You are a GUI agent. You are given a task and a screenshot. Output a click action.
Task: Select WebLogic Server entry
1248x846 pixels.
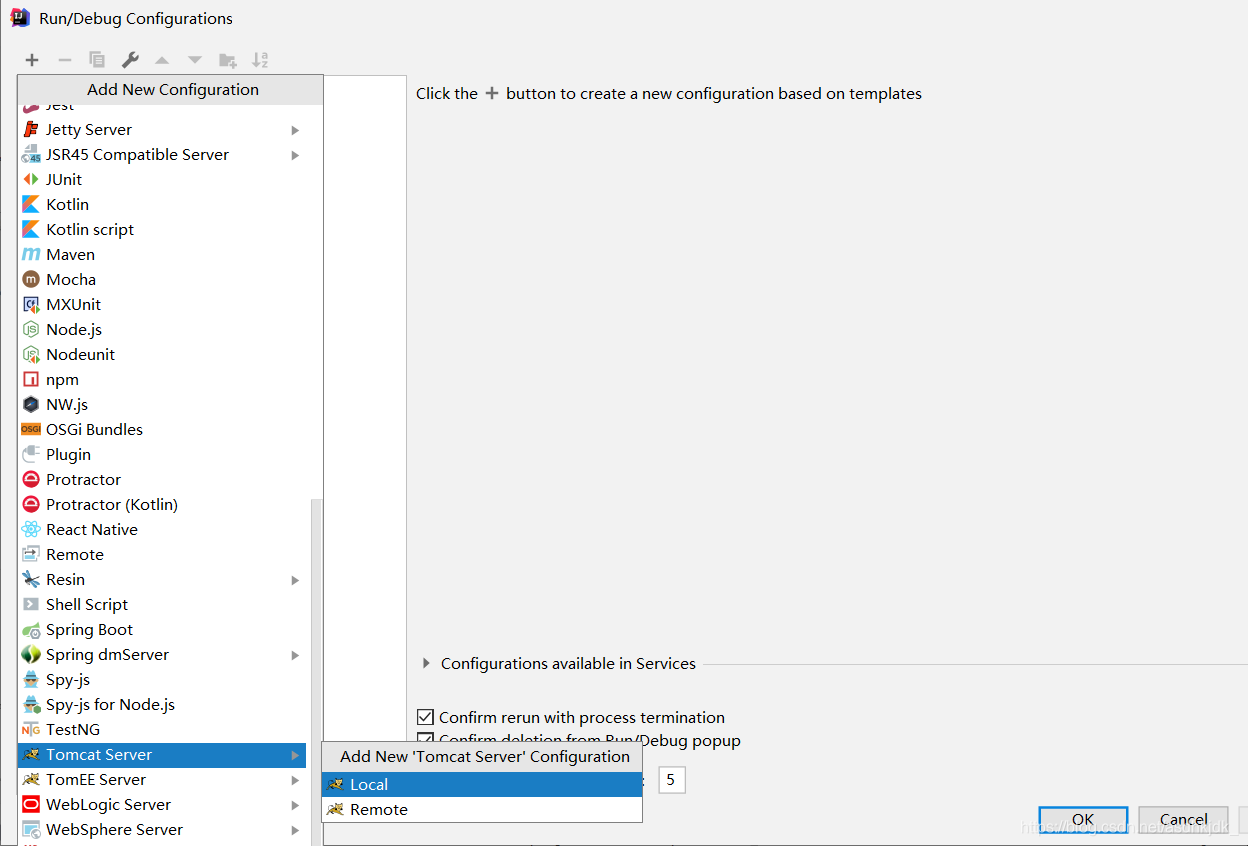162,805
